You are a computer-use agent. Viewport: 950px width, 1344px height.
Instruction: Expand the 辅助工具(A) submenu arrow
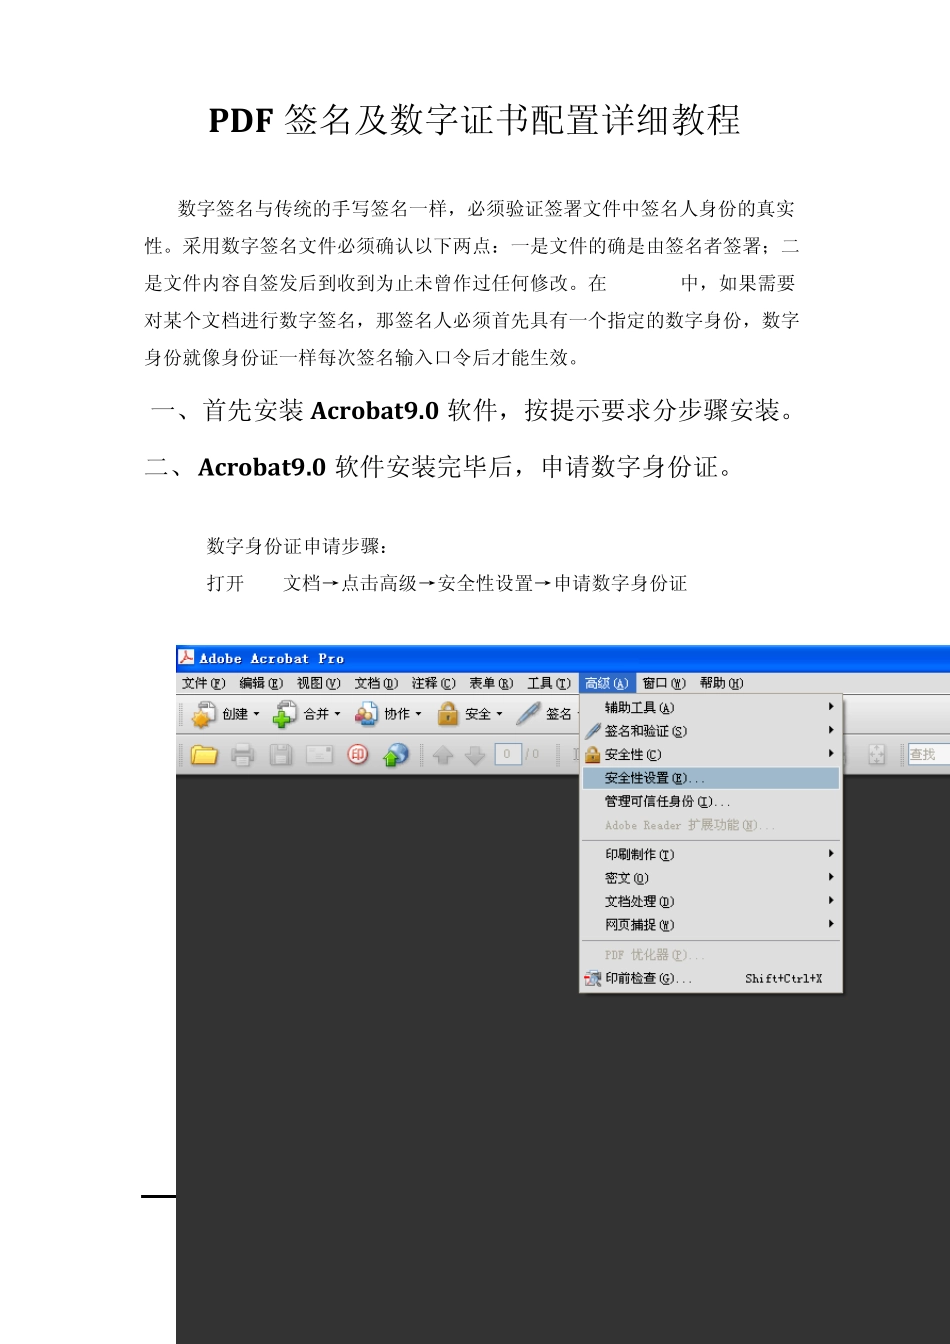point(831,707)
